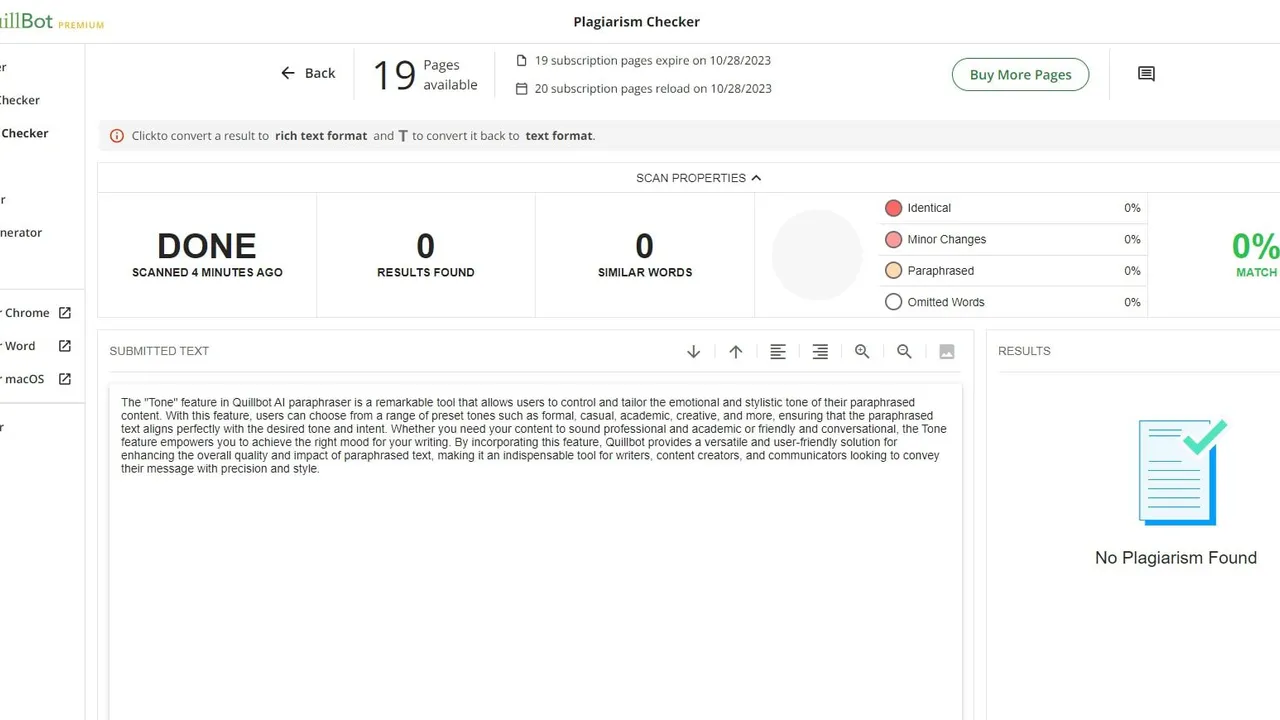Click the 19 Pages available counter
Image resolution: width=1280 pixels, height=720 pixels.
pos(425,75)
